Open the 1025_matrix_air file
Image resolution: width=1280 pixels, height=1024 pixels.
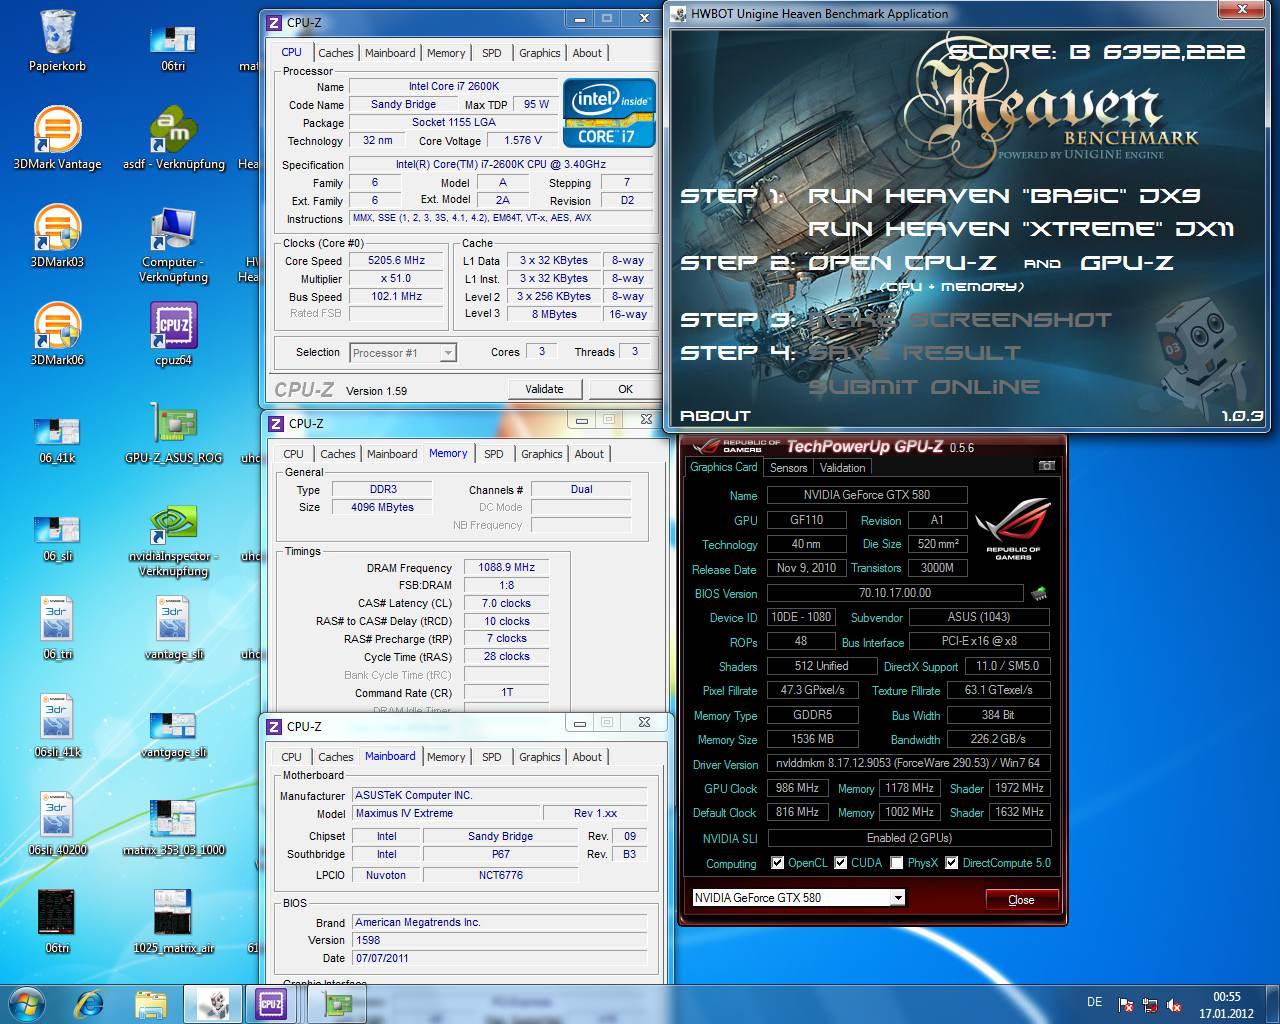point(173,922)
